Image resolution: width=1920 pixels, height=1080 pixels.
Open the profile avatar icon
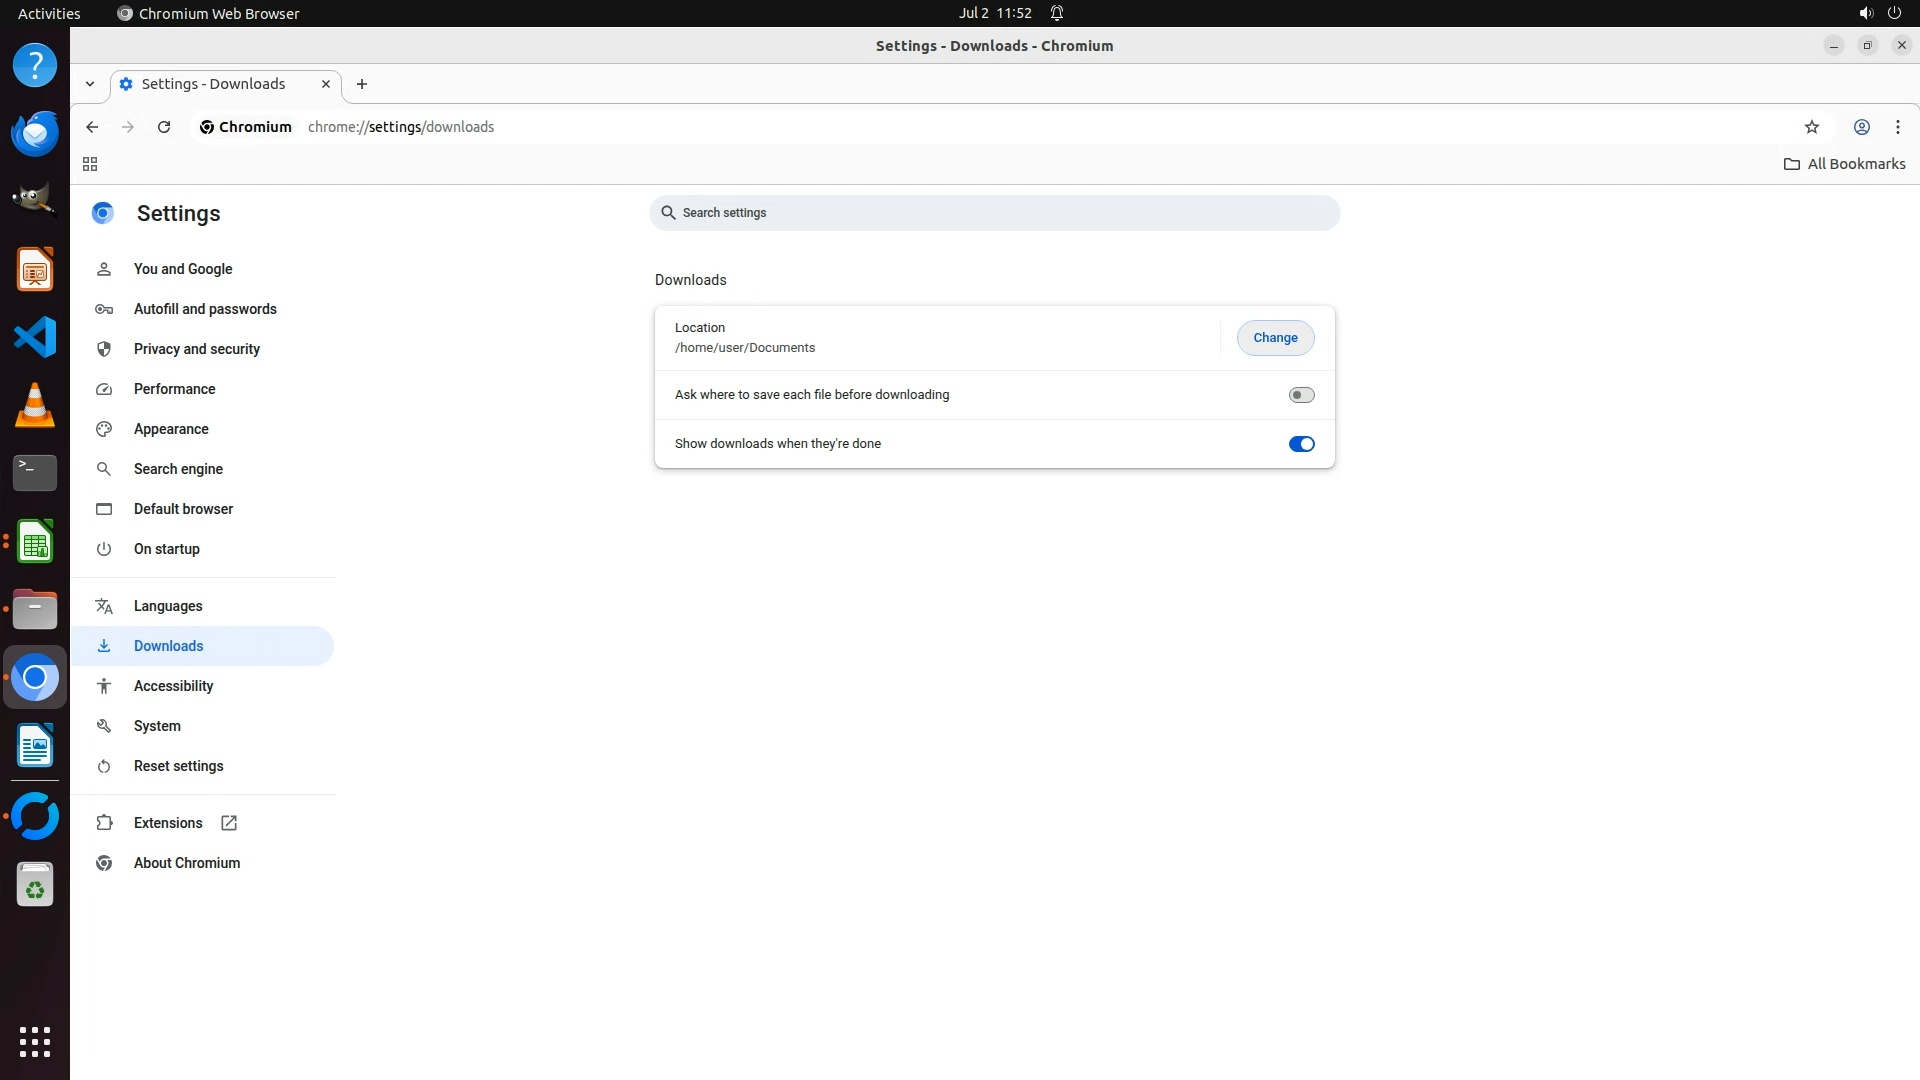[x=1861, y=127]
